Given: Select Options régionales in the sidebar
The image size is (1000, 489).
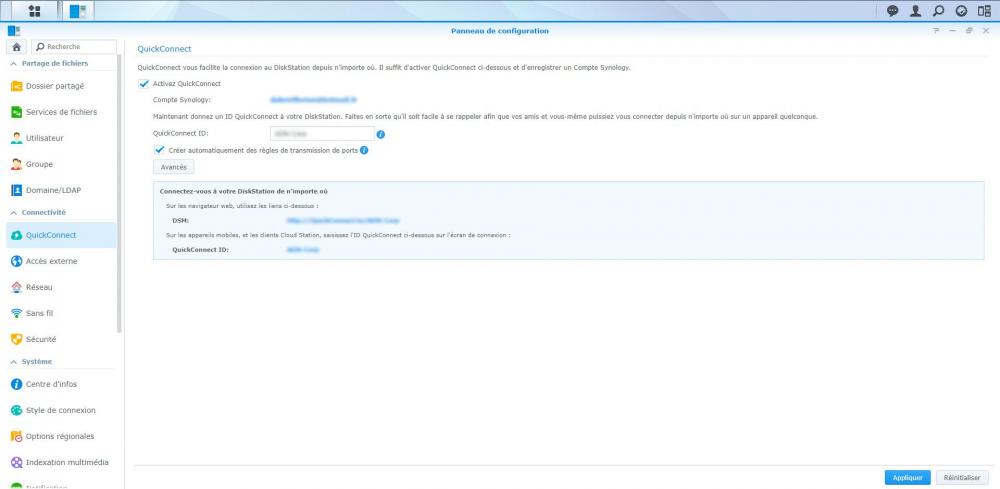Looking at the screenshot, I should (x=61, y=437).
